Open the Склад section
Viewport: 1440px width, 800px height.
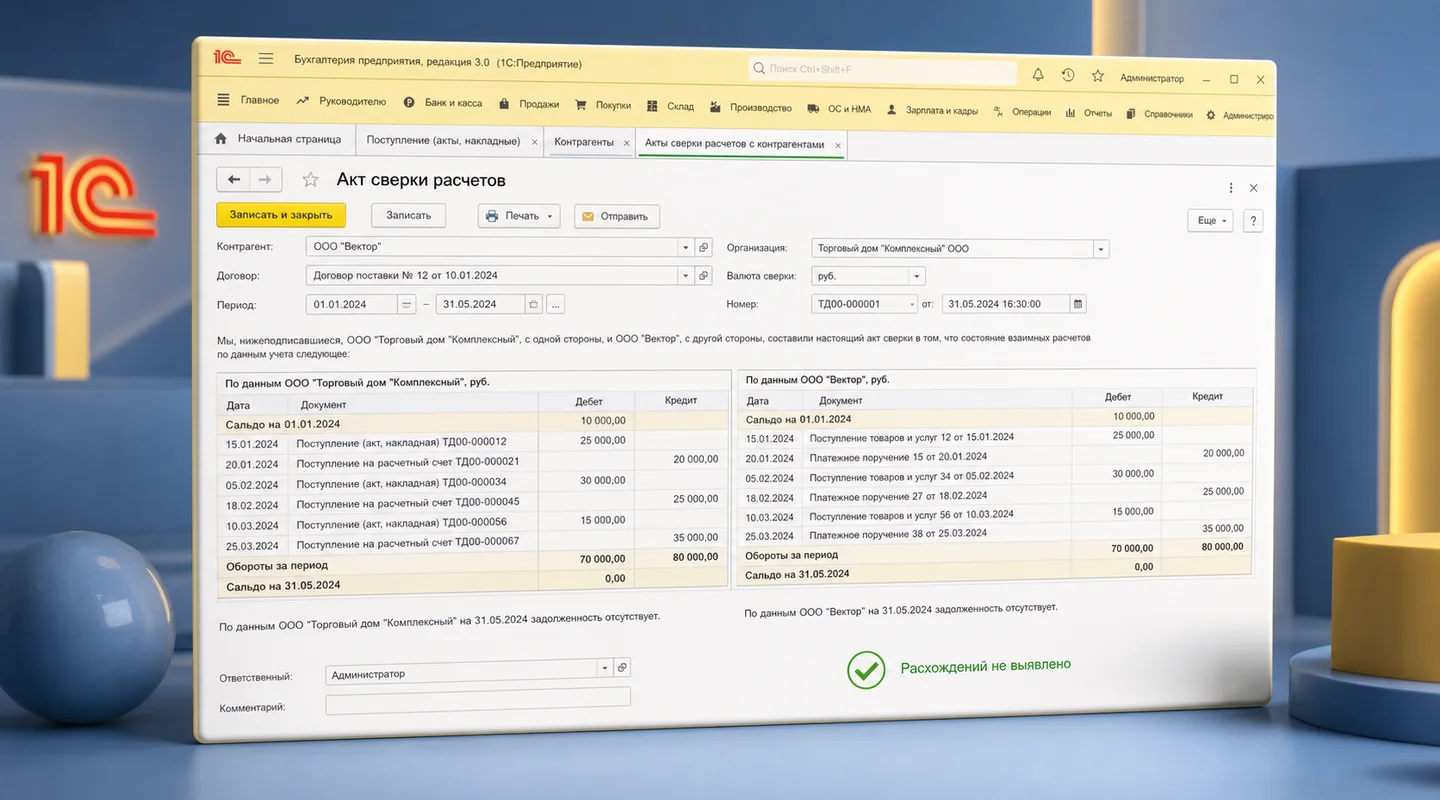[670, 106]
